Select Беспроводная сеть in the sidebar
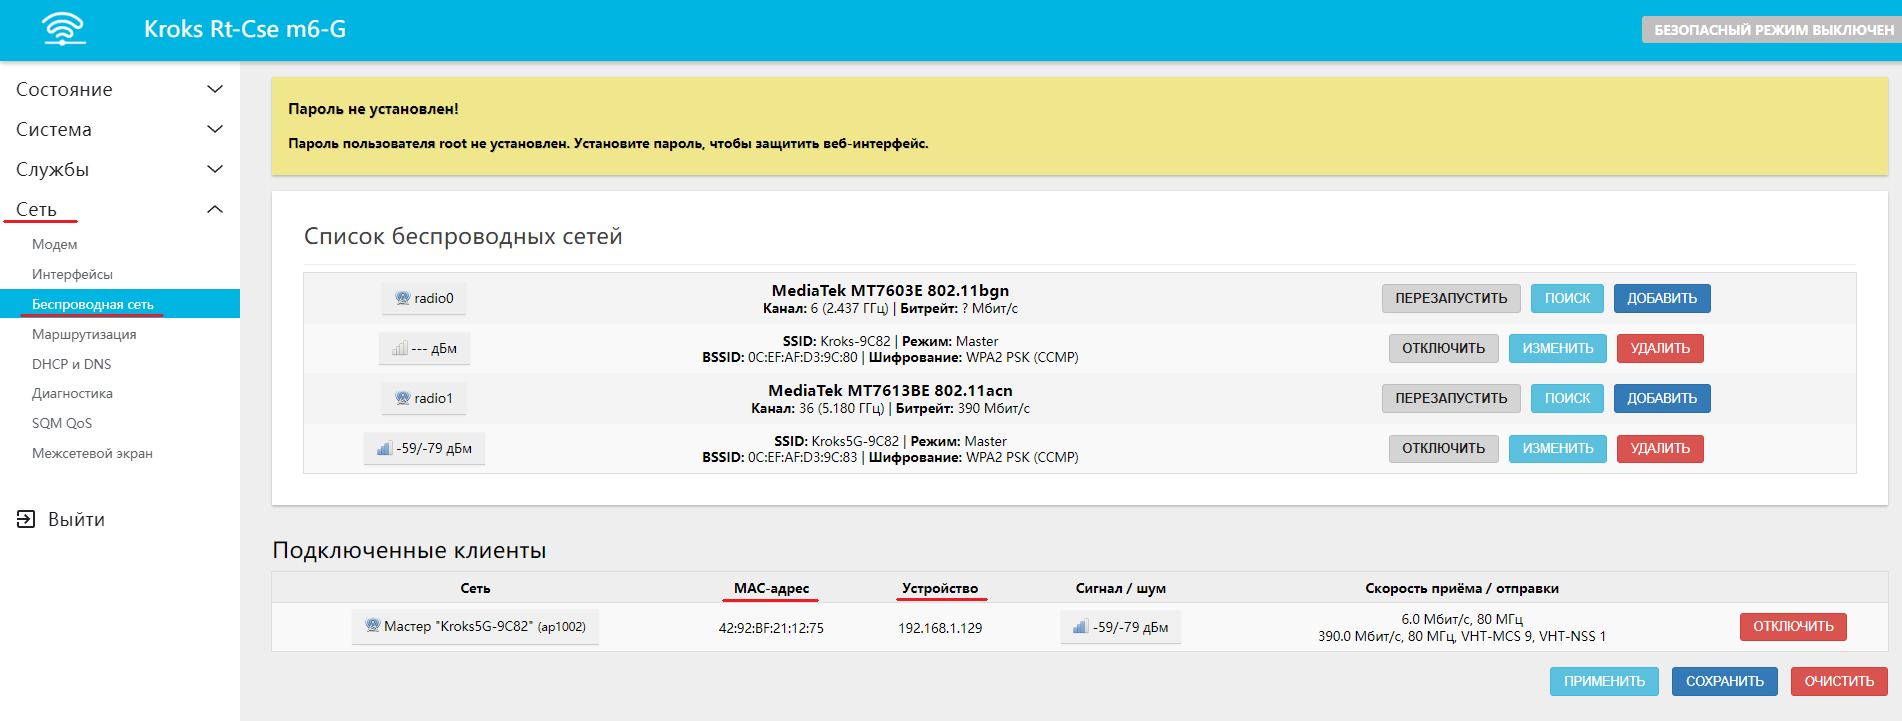The image size is (1902, 721). click(120, 304)
